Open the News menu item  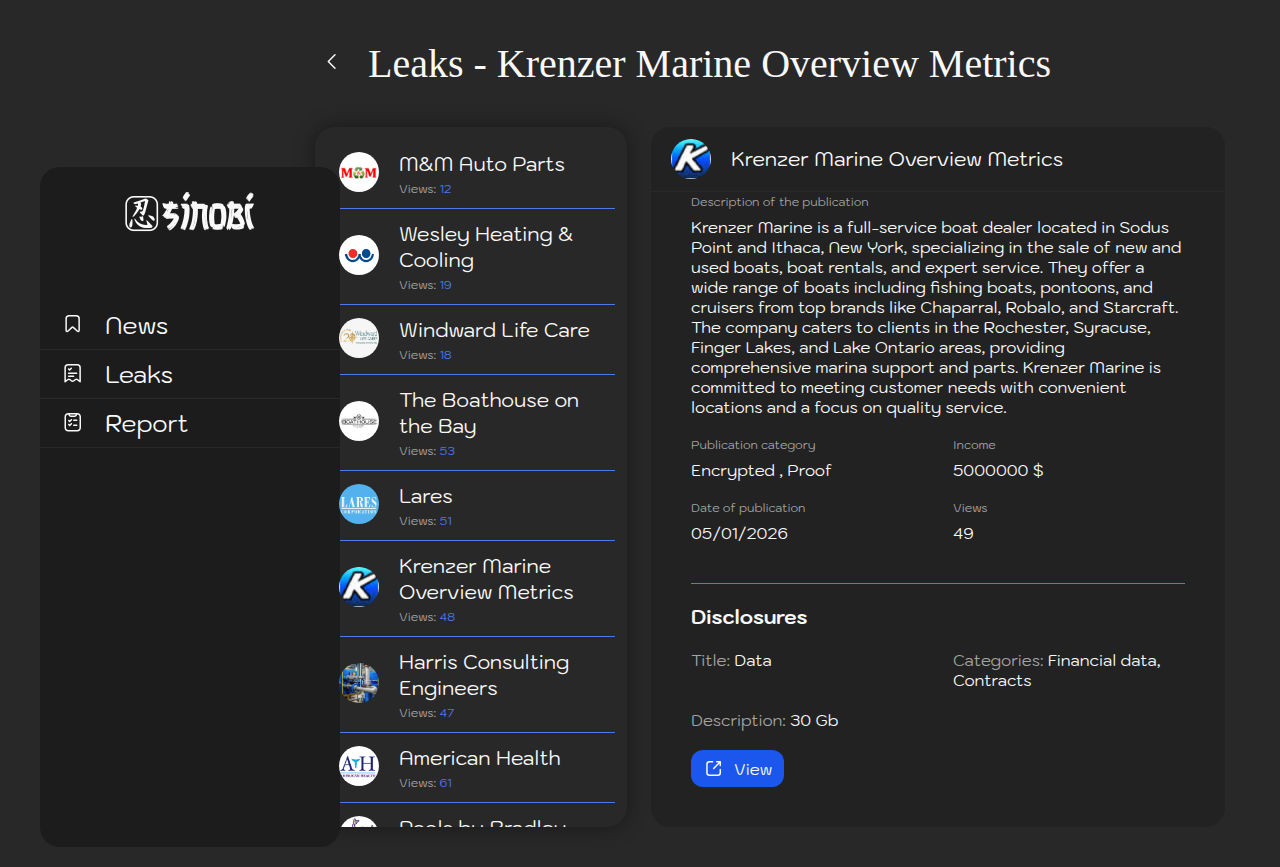tap(136, 326)
